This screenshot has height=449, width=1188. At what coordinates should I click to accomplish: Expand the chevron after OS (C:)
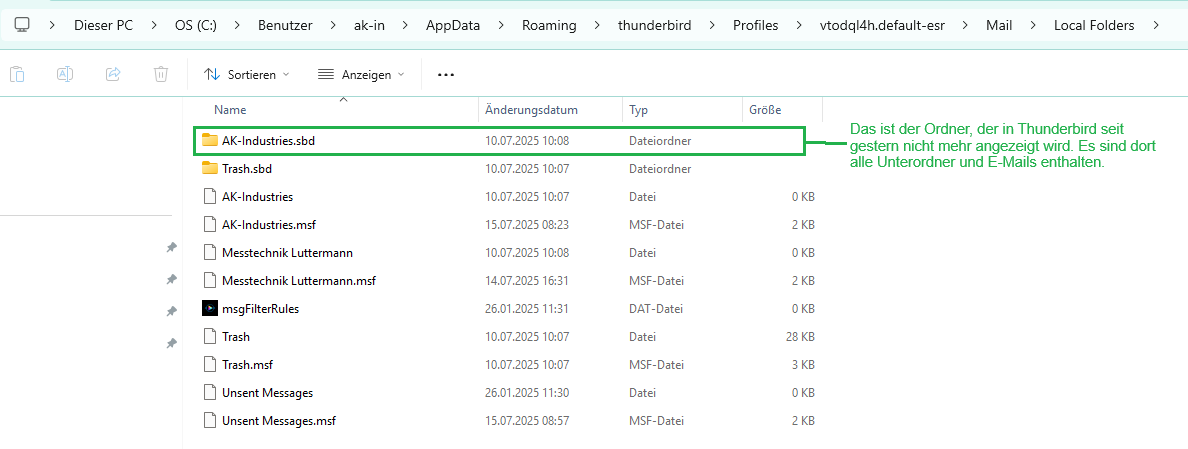tap(237, 25)
